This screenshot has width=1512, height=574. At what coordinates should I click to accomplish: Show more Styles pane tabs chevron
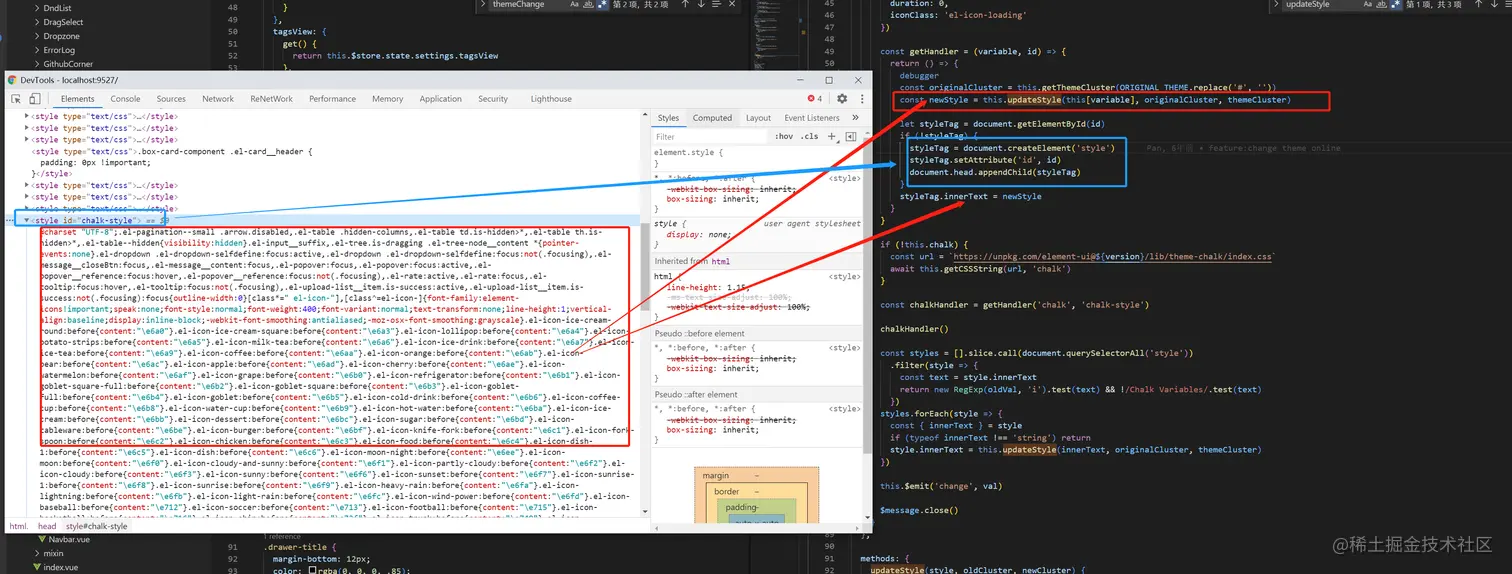coord(854,118)
